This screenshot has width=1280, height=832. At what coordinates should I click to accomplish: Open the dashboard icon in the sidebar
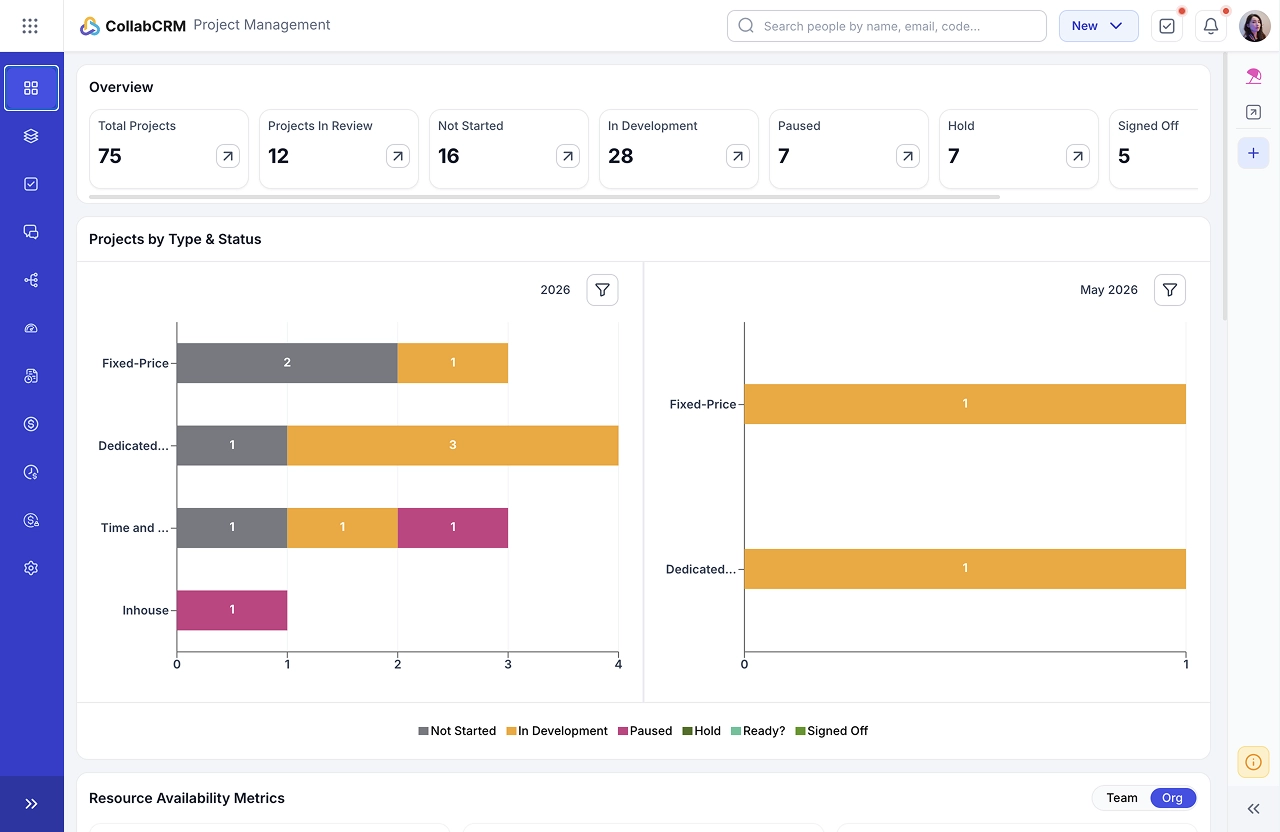(31, 88)
